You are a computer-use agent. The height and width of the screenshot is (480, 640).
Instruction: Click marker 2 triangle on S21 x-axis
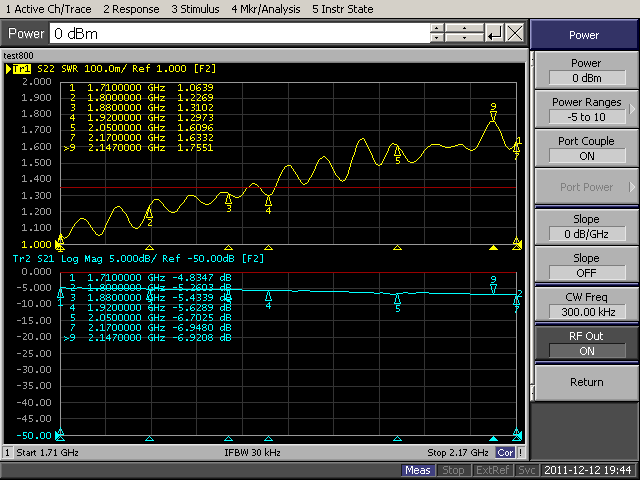149,439
